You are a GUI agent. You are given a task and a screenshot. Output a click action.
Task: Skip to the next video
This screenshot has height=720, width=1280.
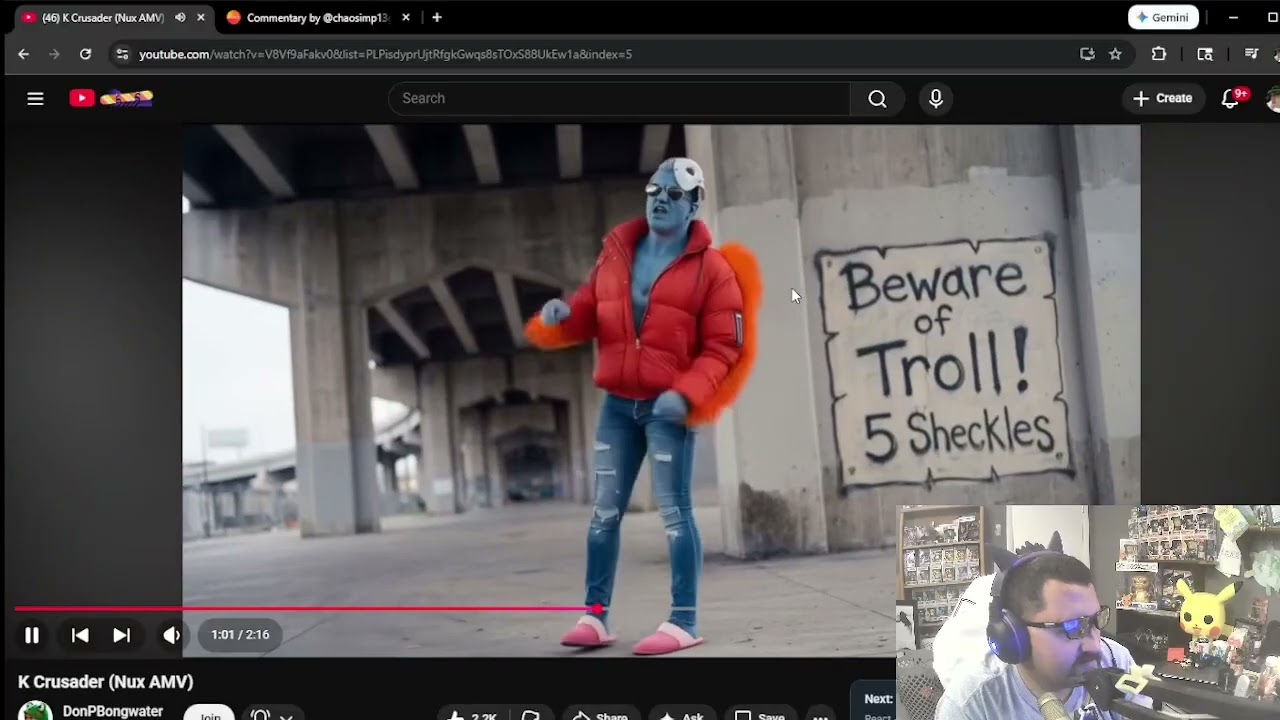click(x=121, y=635)
